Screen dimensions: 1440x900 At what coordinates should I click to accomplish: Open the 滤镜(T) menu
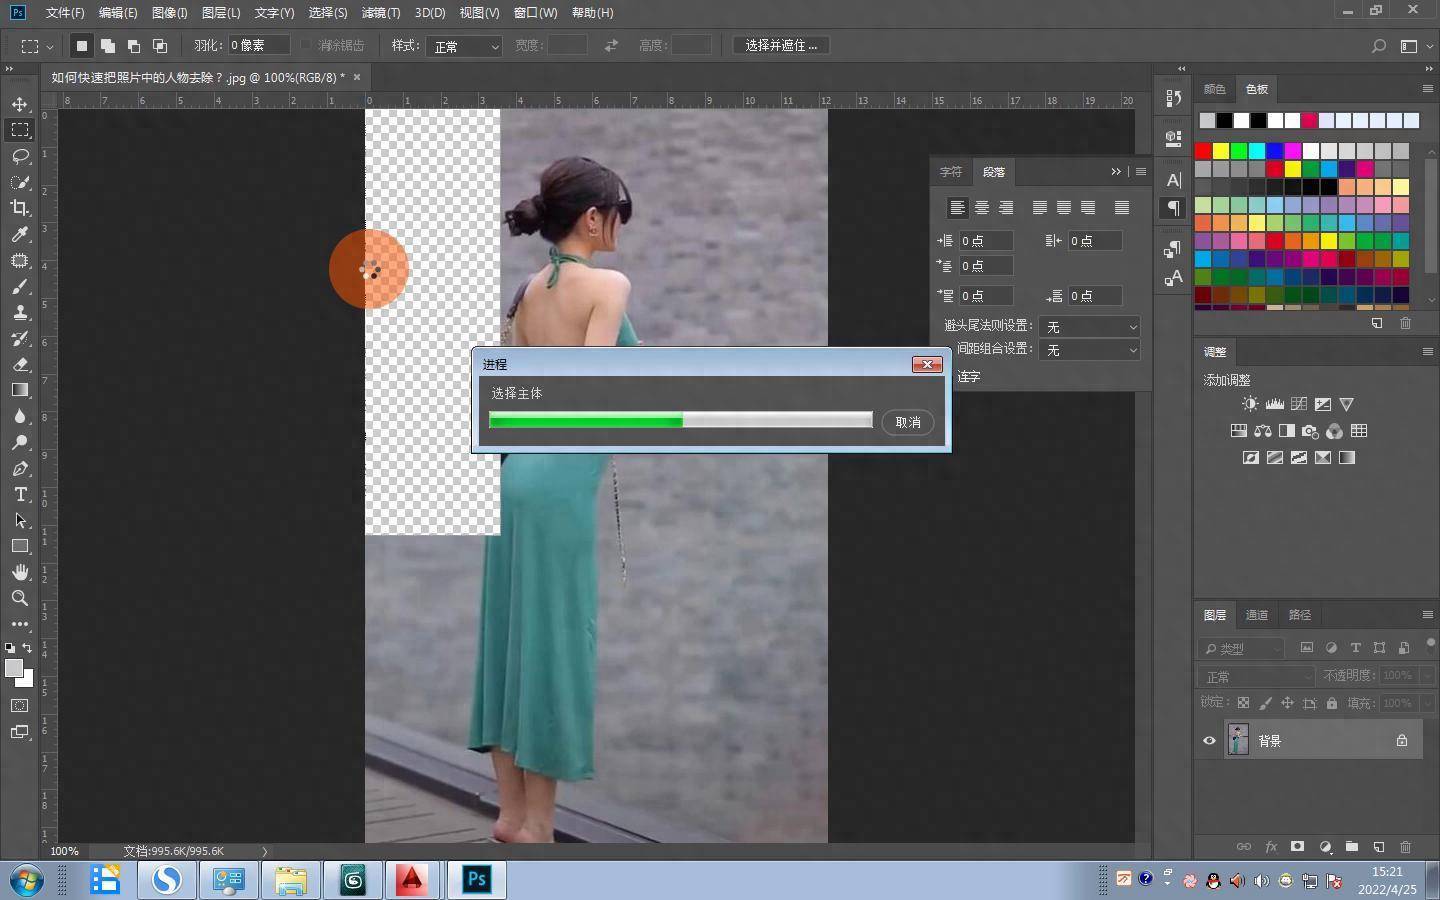(x=380, y=13)
